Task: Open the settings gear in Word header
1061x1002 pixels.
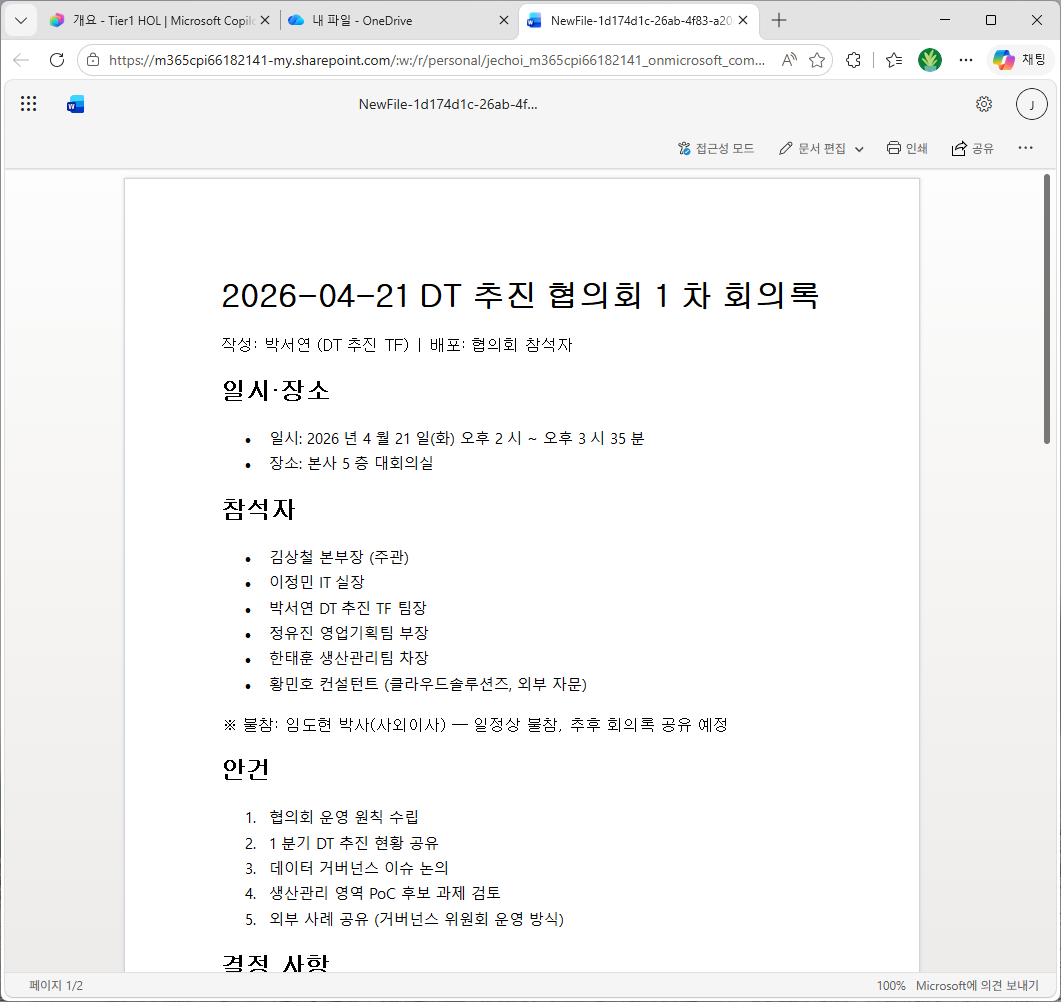Action: click(984, 104)
